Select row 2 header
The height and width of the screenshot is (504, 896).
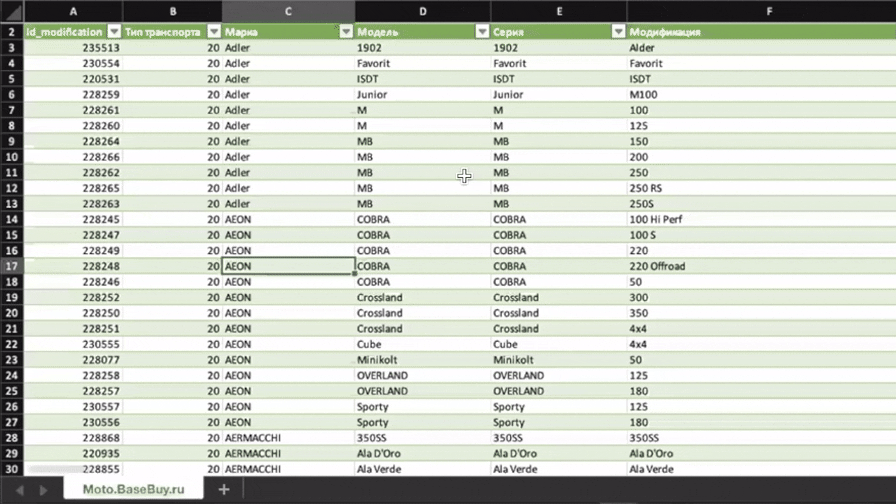(12, 32)
